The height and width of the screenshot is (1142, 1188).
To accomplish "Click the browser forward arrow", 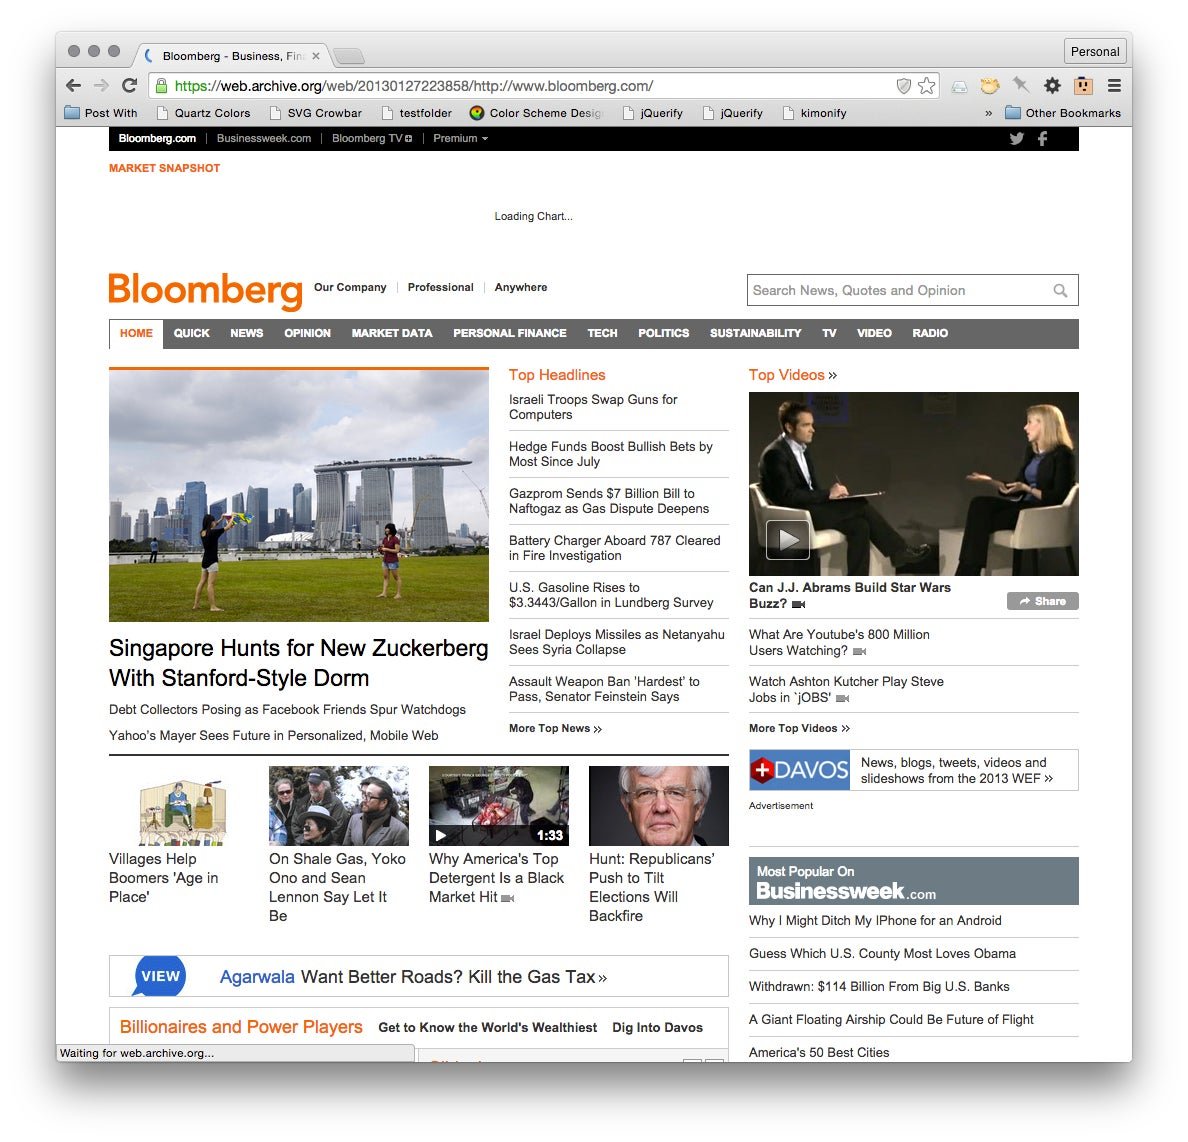I will 101,86.
